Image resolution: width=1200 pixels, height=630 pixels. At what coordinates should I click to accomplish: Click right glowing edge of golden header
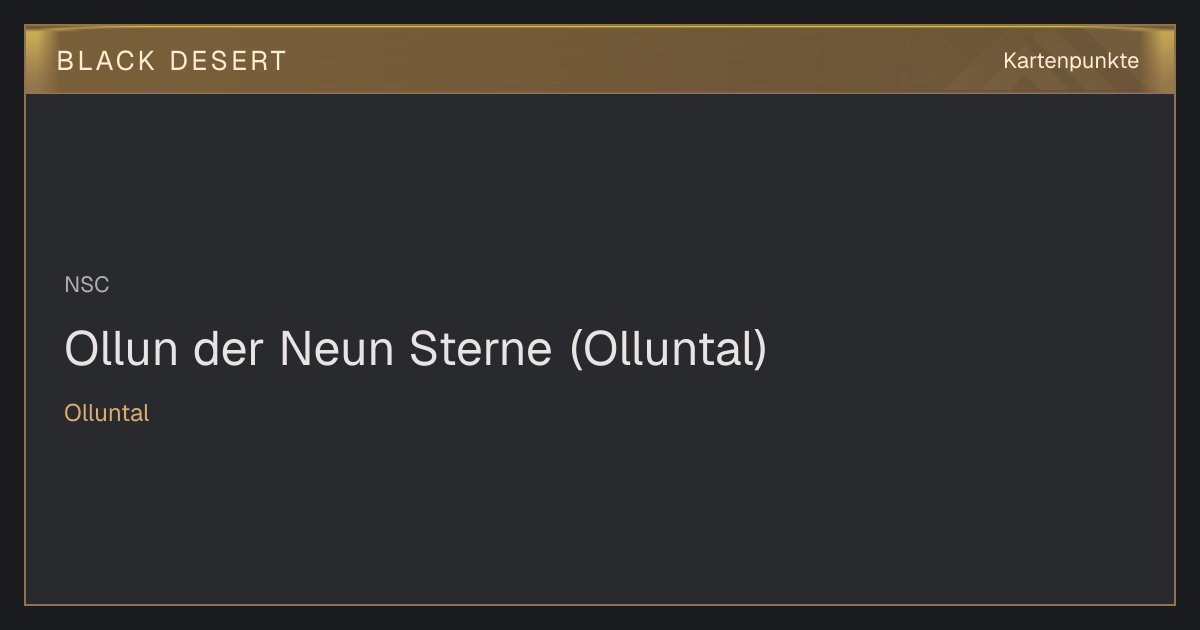coord(1163,60)
